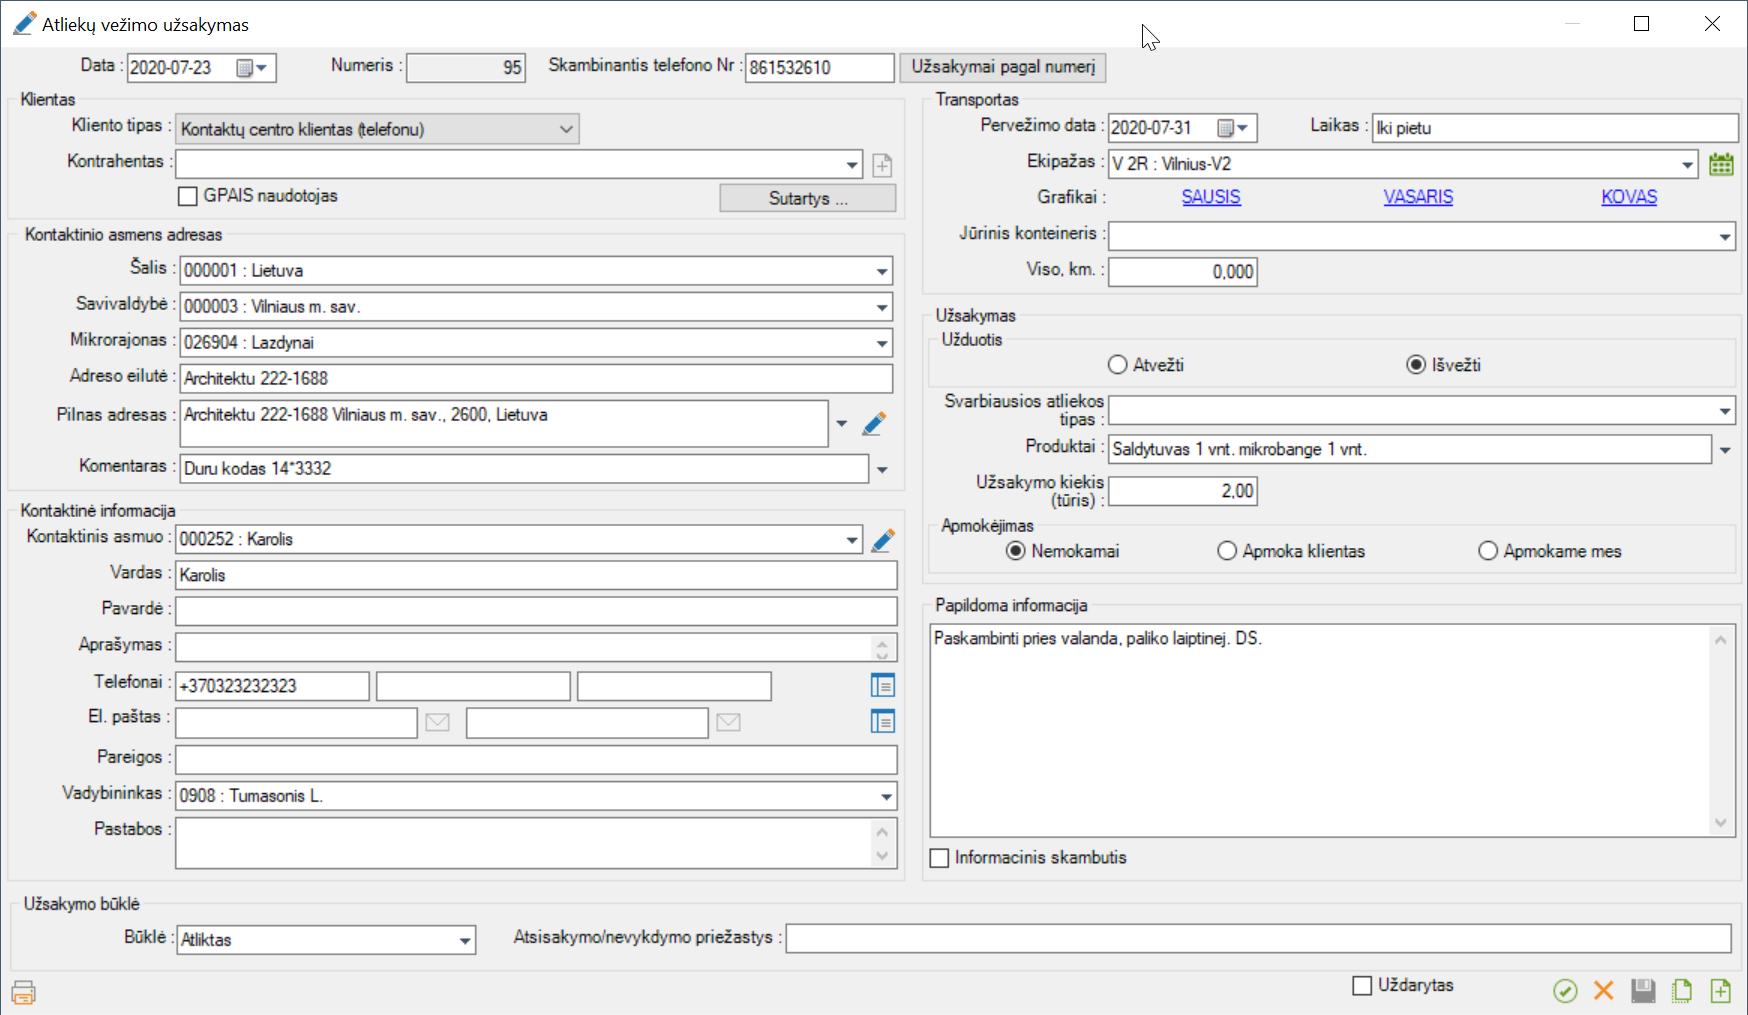1748x1015 pixels.
Task: Click the Užsakymai pagal numerį button
Action: 1003,67
